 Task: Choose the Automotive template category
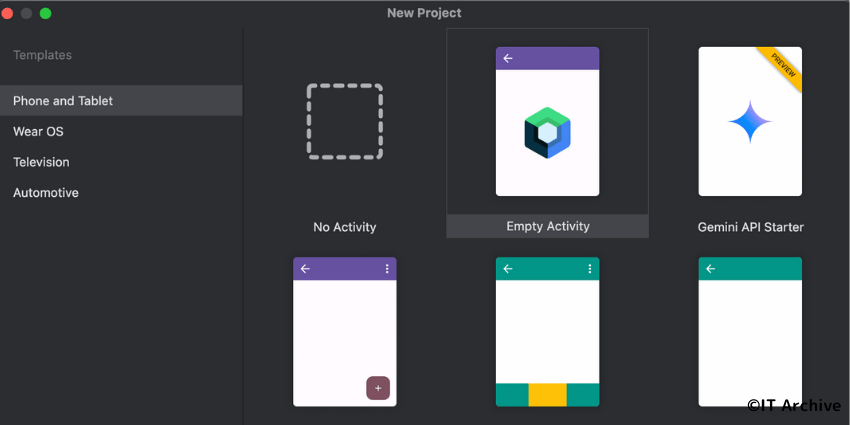pyautogui.click(x=121, y=192)
